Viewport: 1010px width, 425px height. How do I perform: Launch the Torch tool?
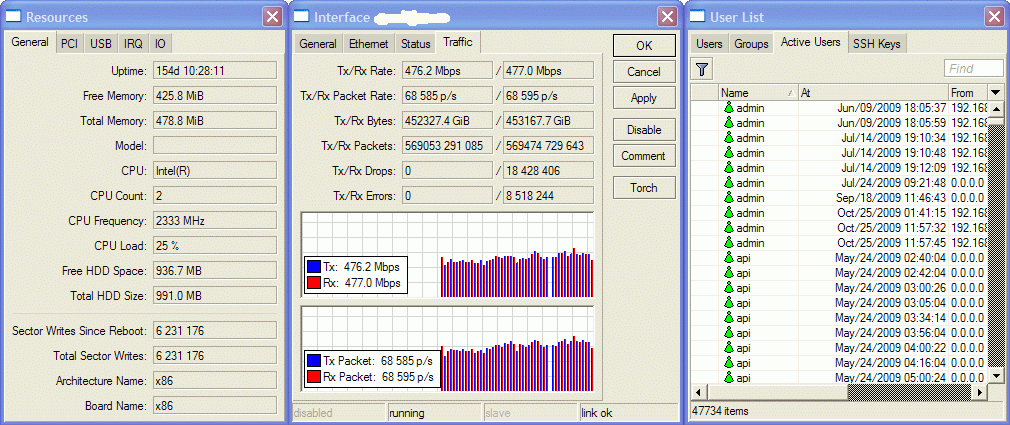(644, 188)
